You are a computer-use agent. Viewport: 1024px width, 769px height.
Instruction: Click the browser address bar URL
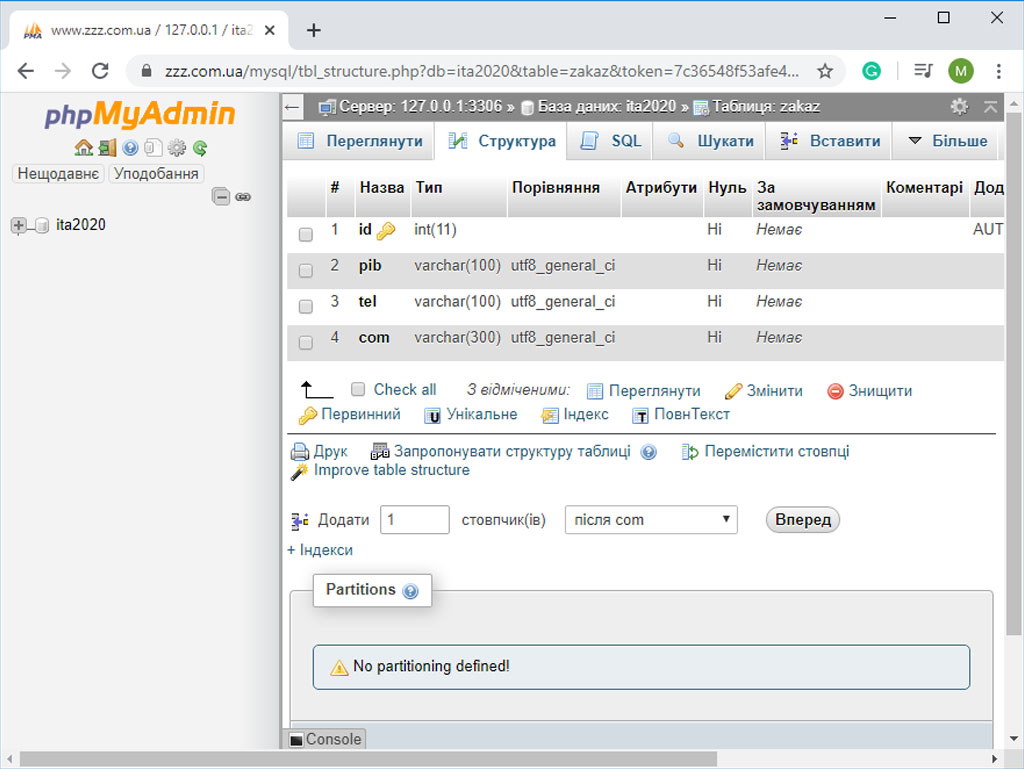point(481,71)
